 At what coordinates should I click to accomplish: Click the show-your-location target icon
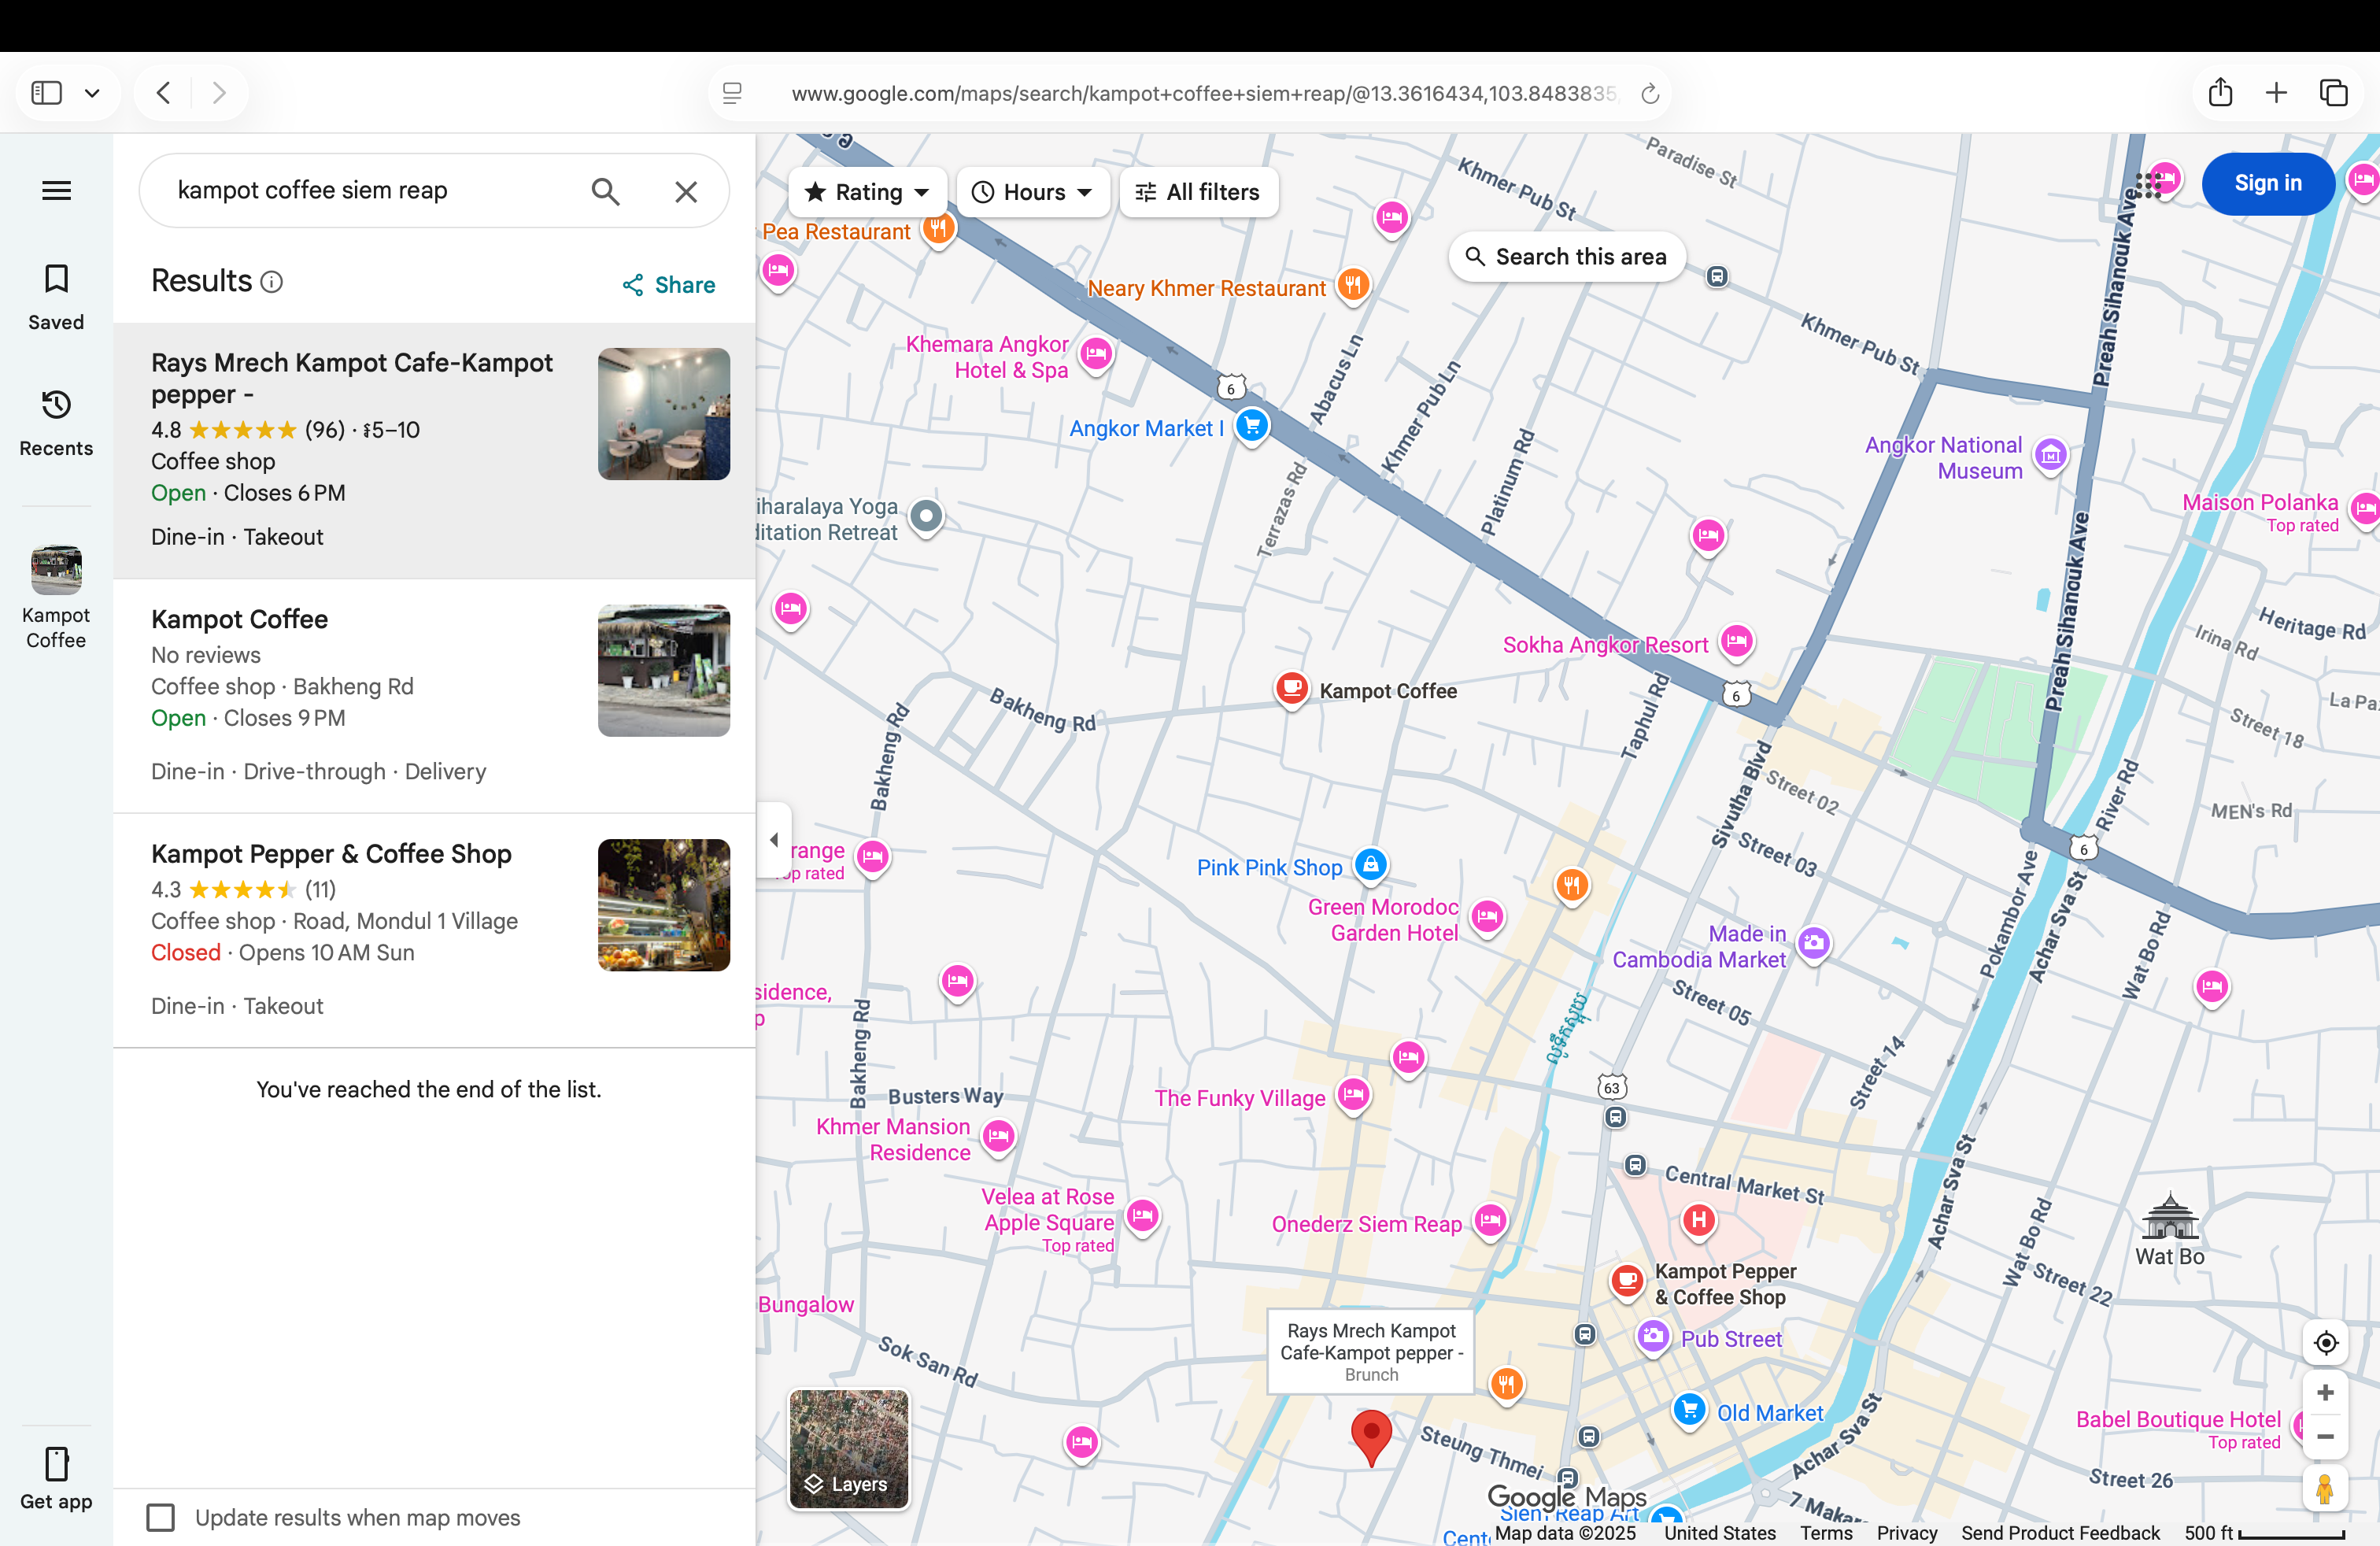(x=2325, y=1342)
